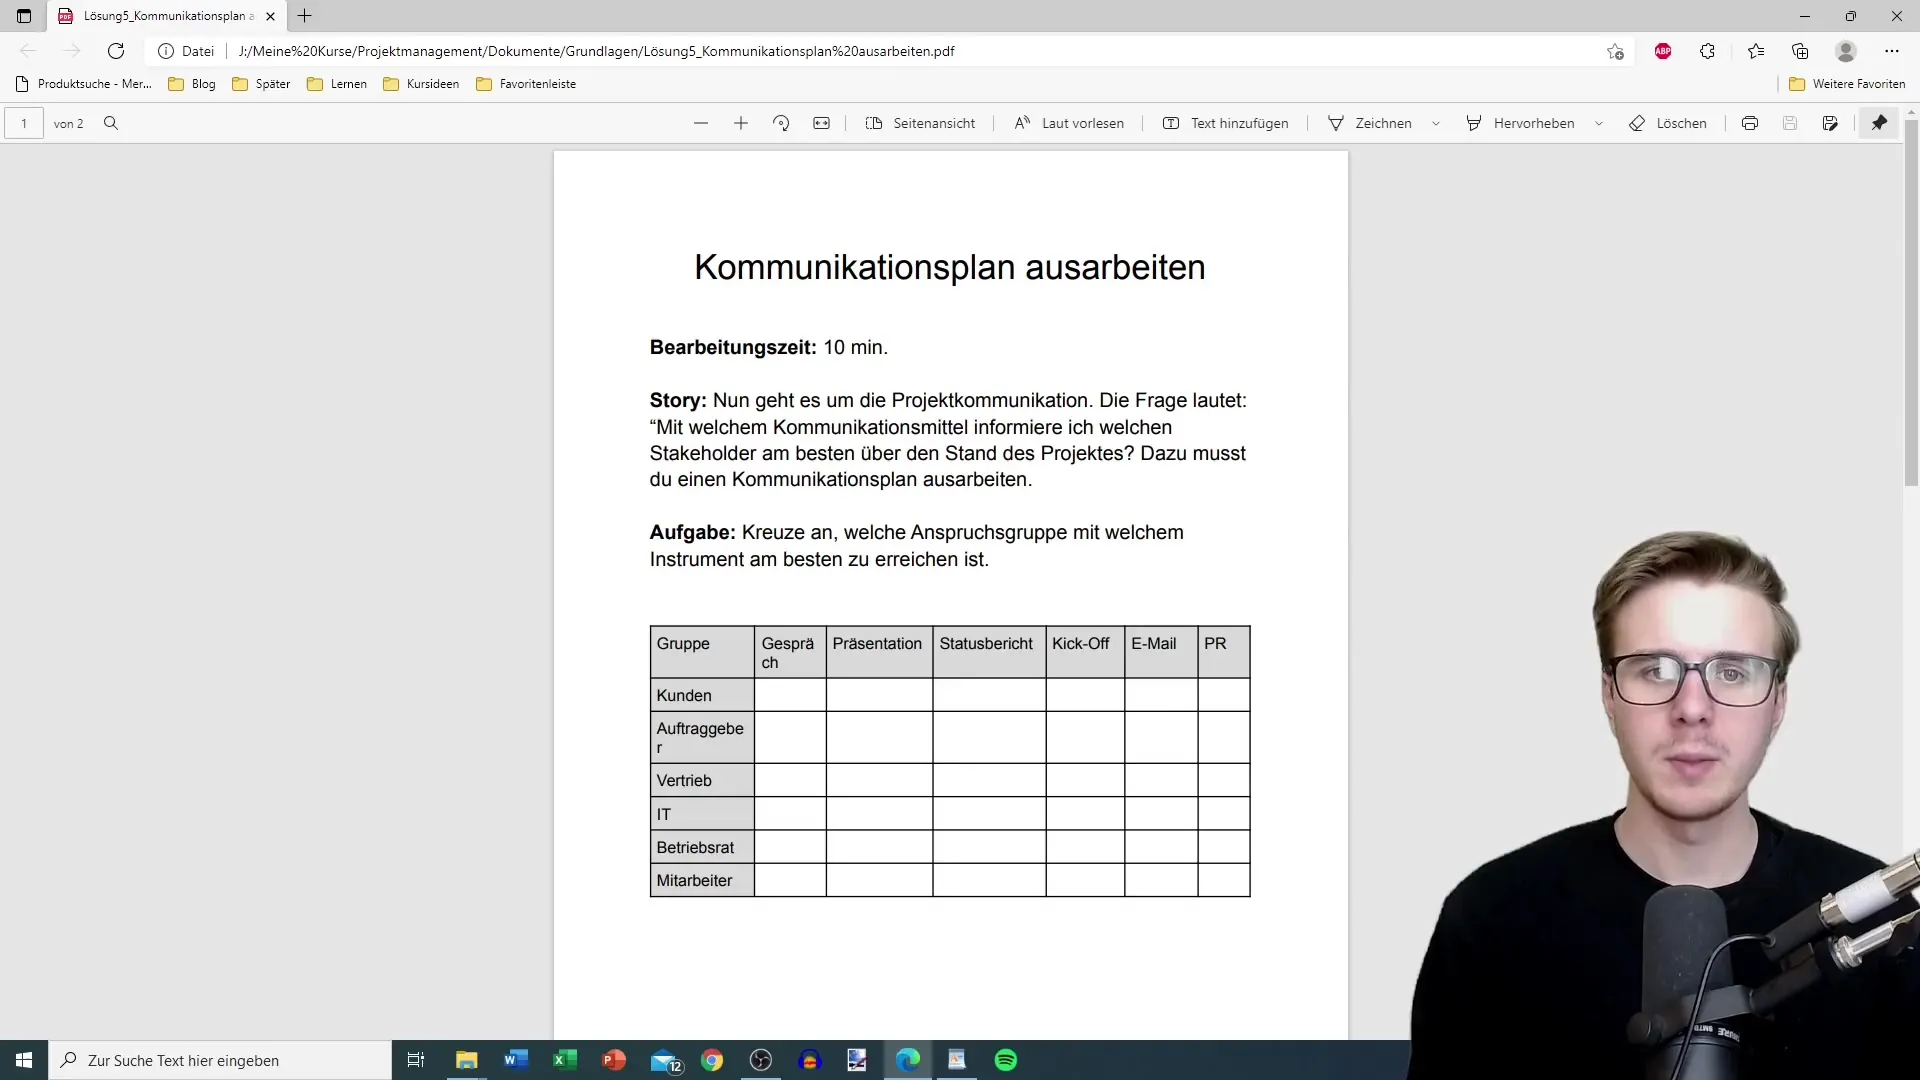Open Mail app in taskbar
Viewport: 1920px width, 1080px height.
(665, 1060)
